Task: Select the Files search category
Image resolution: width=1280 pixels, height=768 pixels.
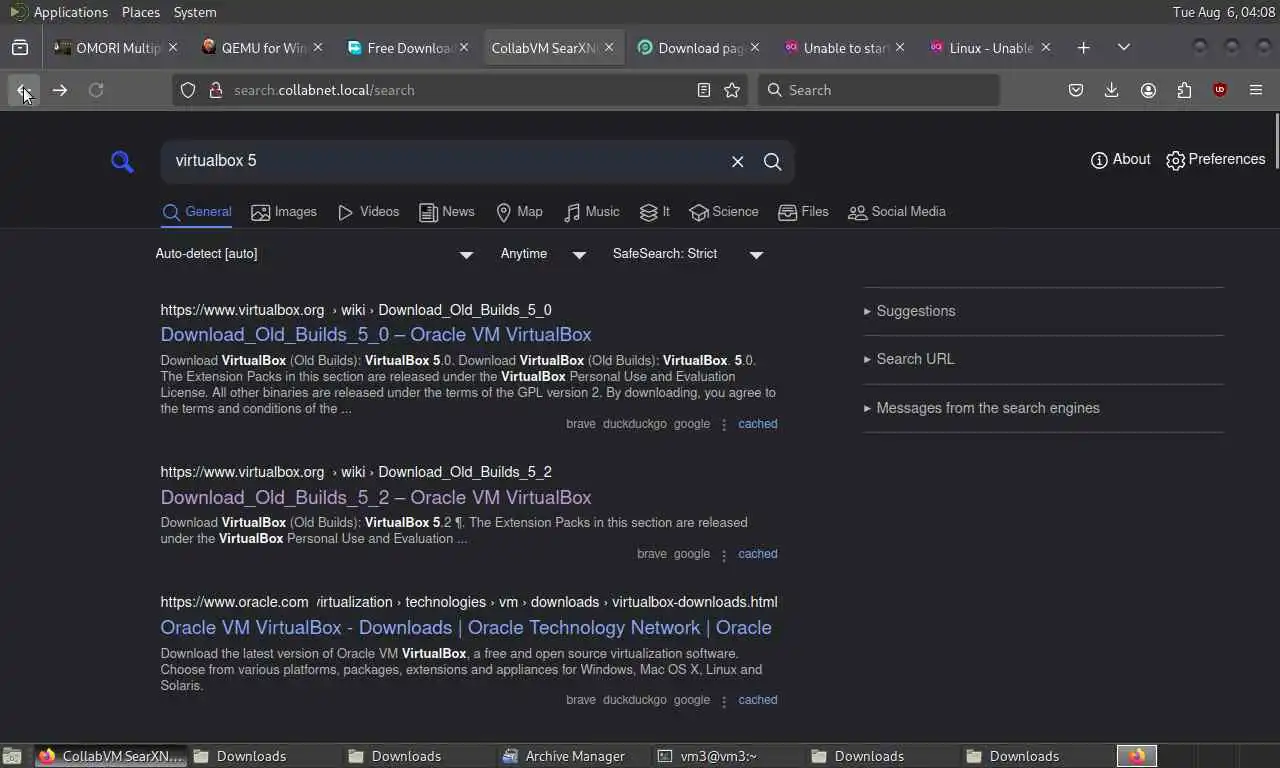Action: coord(803,212)
